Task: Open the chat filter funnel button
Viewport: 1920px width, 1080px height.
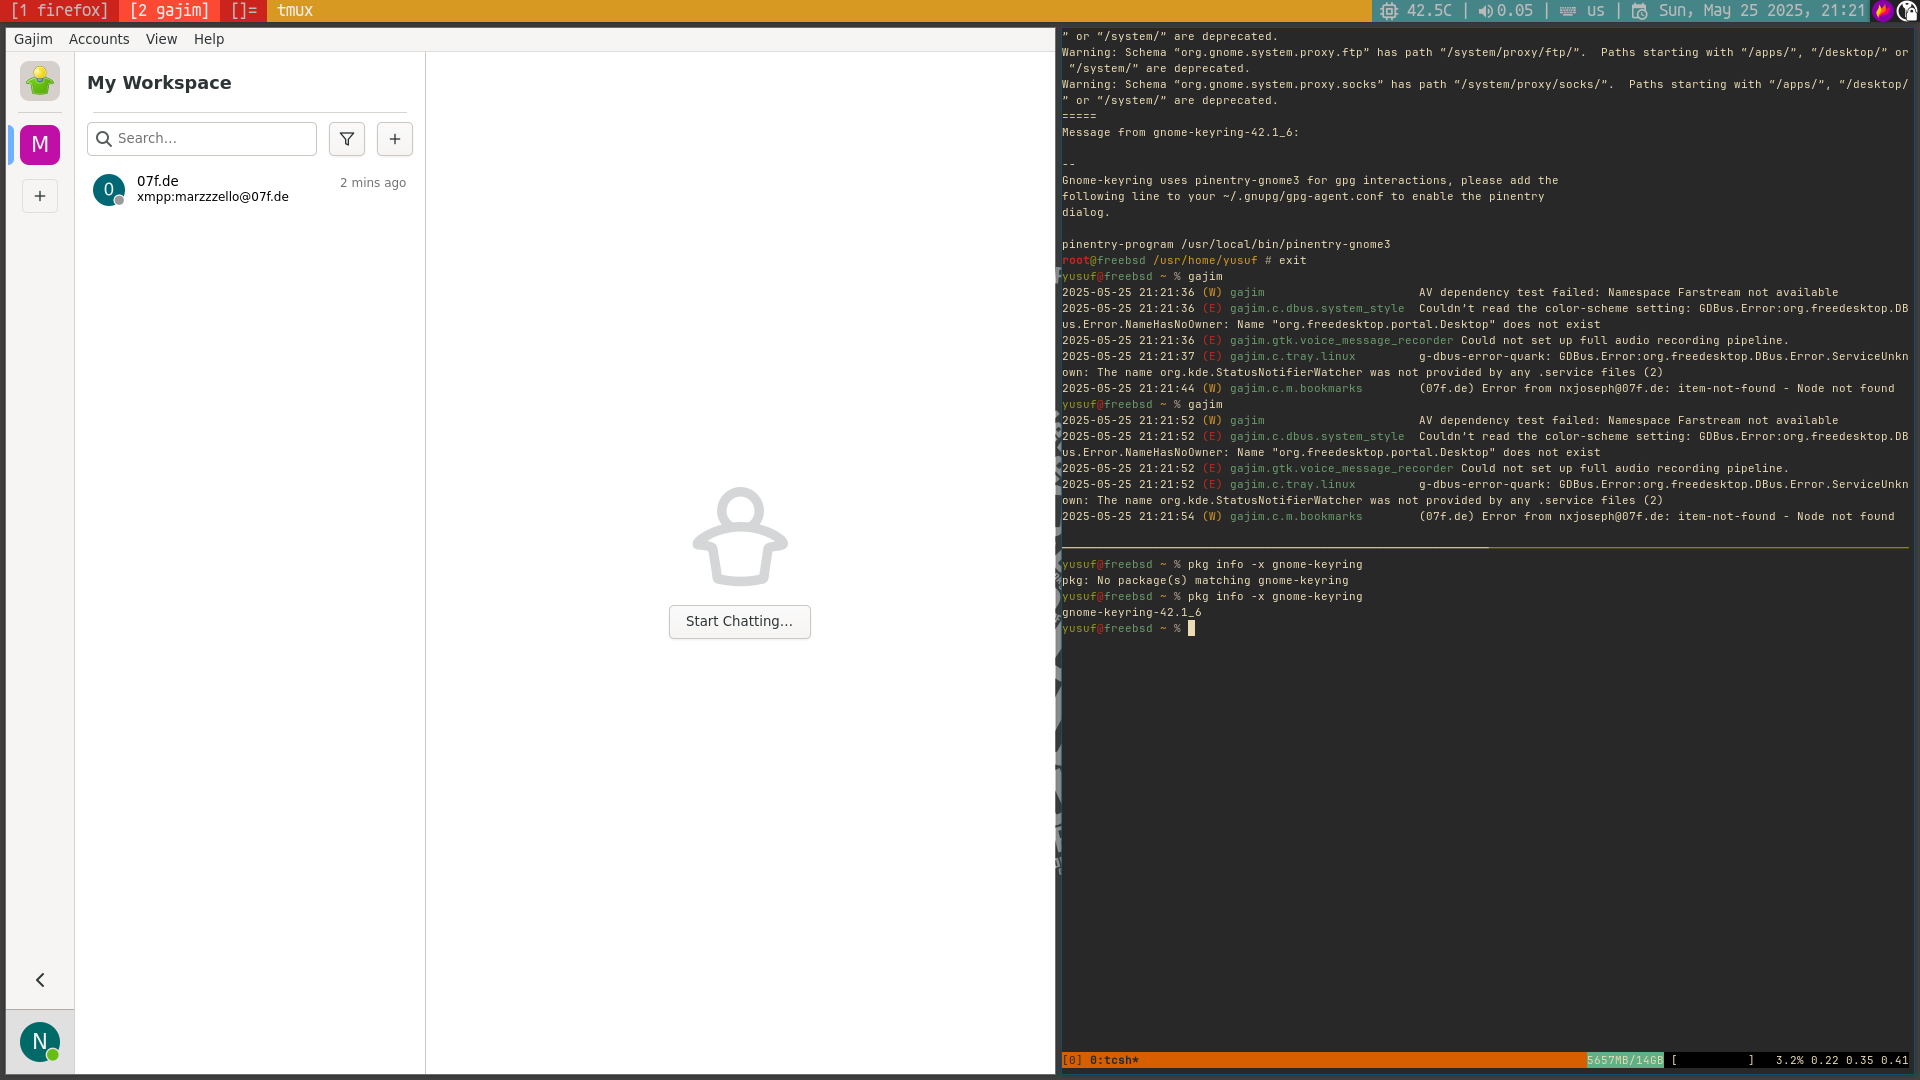Action: 347,139
